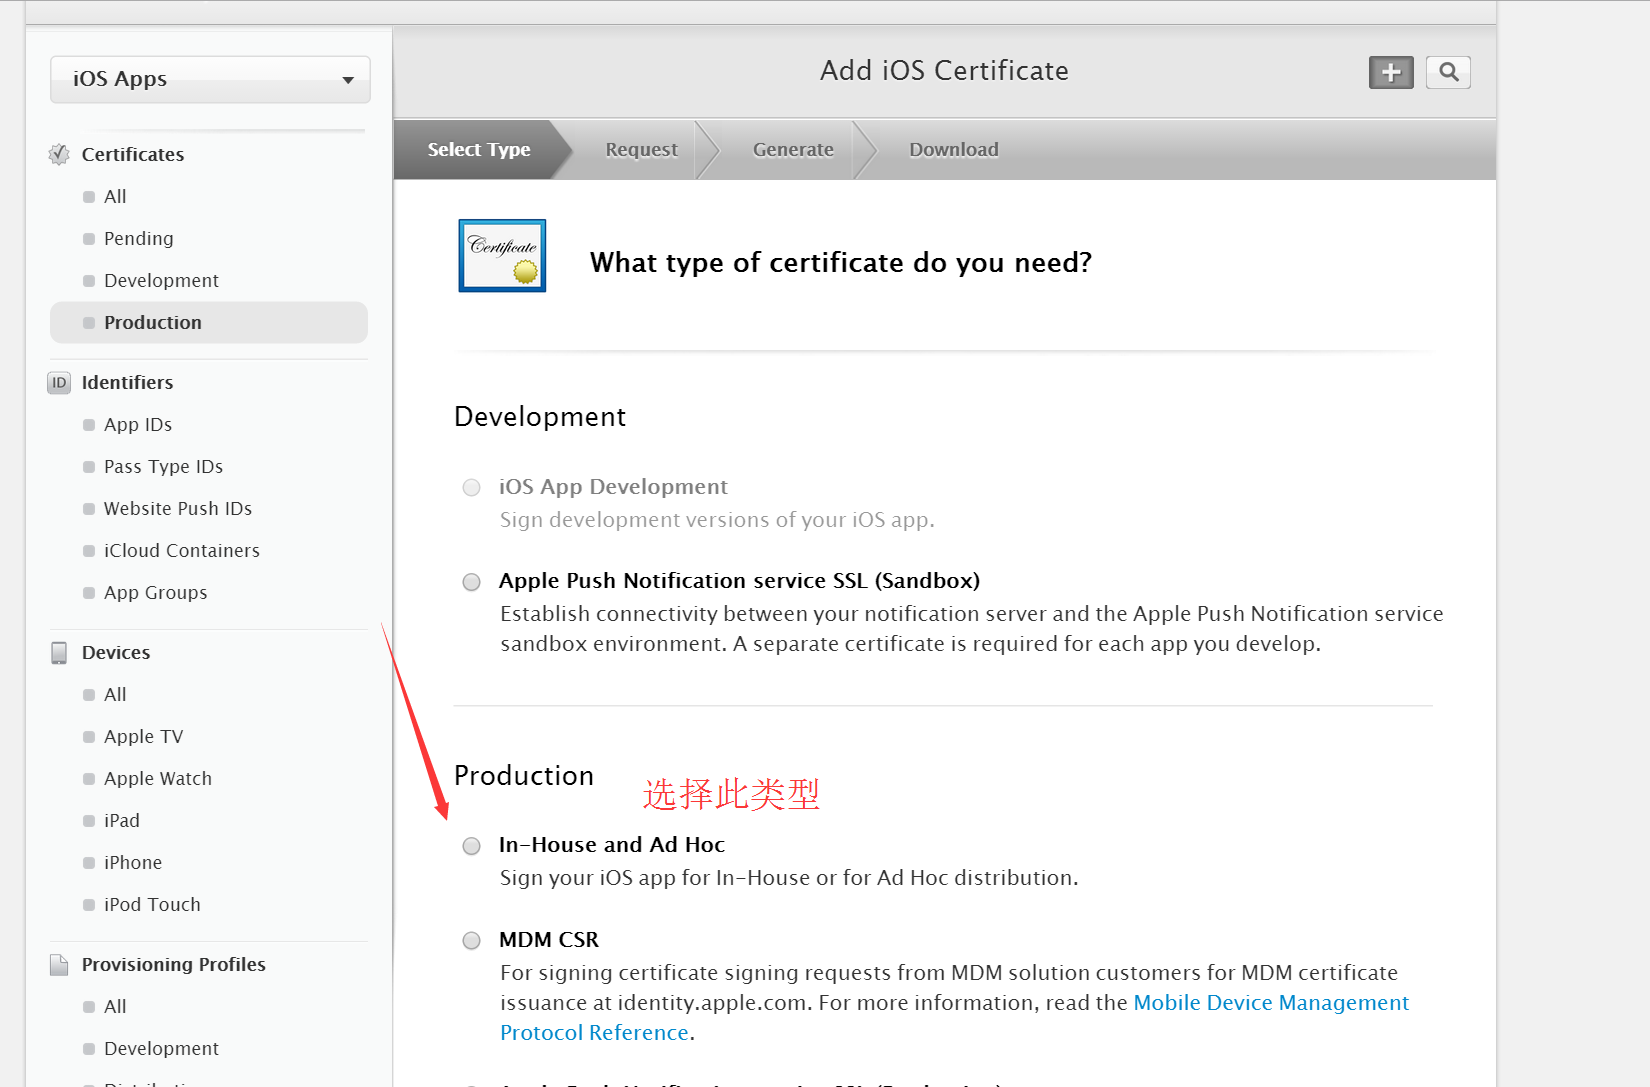Open the Mobile Device Management Protocol Reference link
The image size is (1650, 1087).
coord(954,1018)
